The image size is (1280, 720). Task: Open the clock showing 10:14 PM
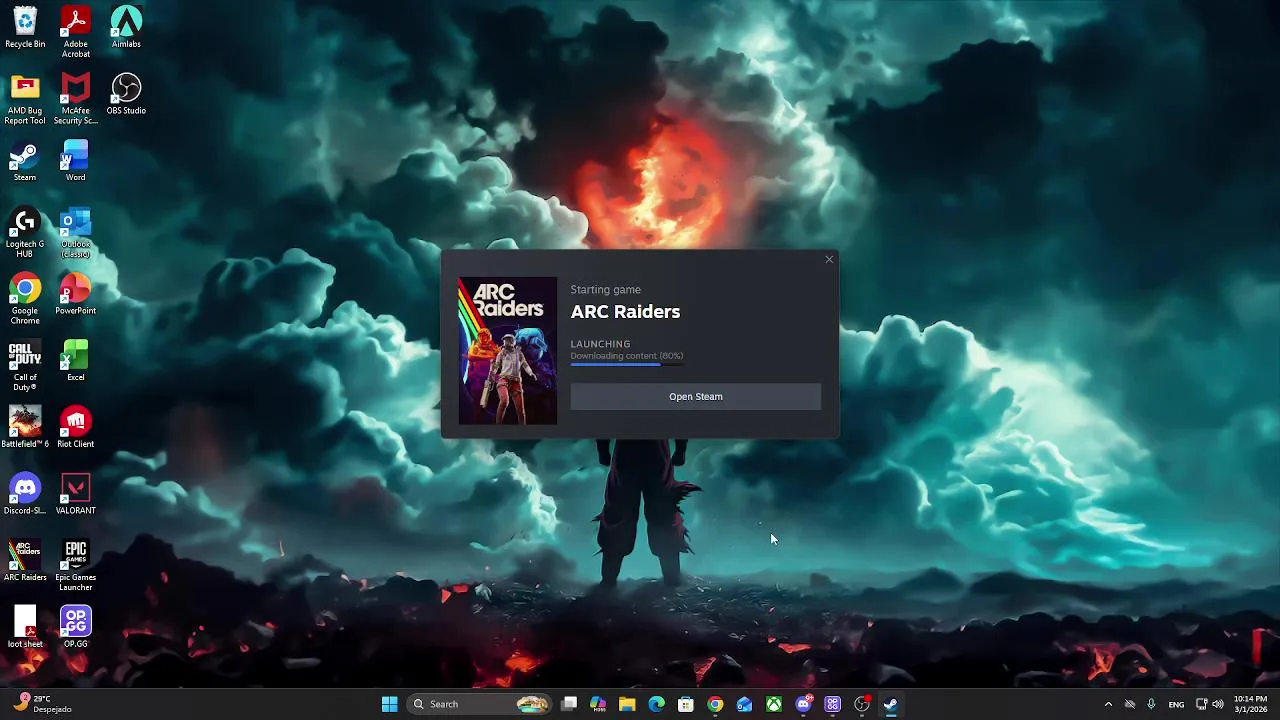(x=1250, y=704)
